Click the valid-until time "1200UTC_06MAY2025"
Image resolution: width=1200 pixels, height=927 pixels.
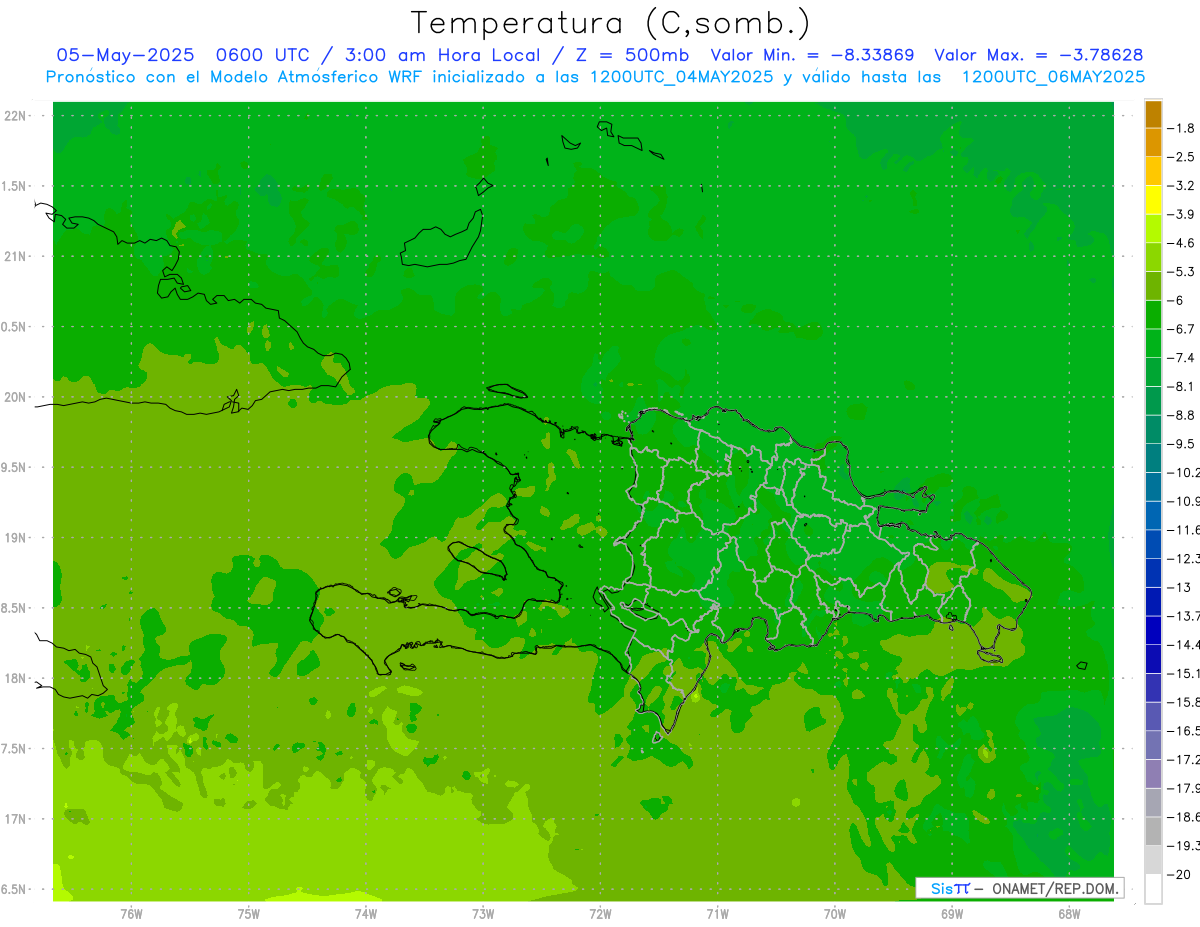[1053, 77]
